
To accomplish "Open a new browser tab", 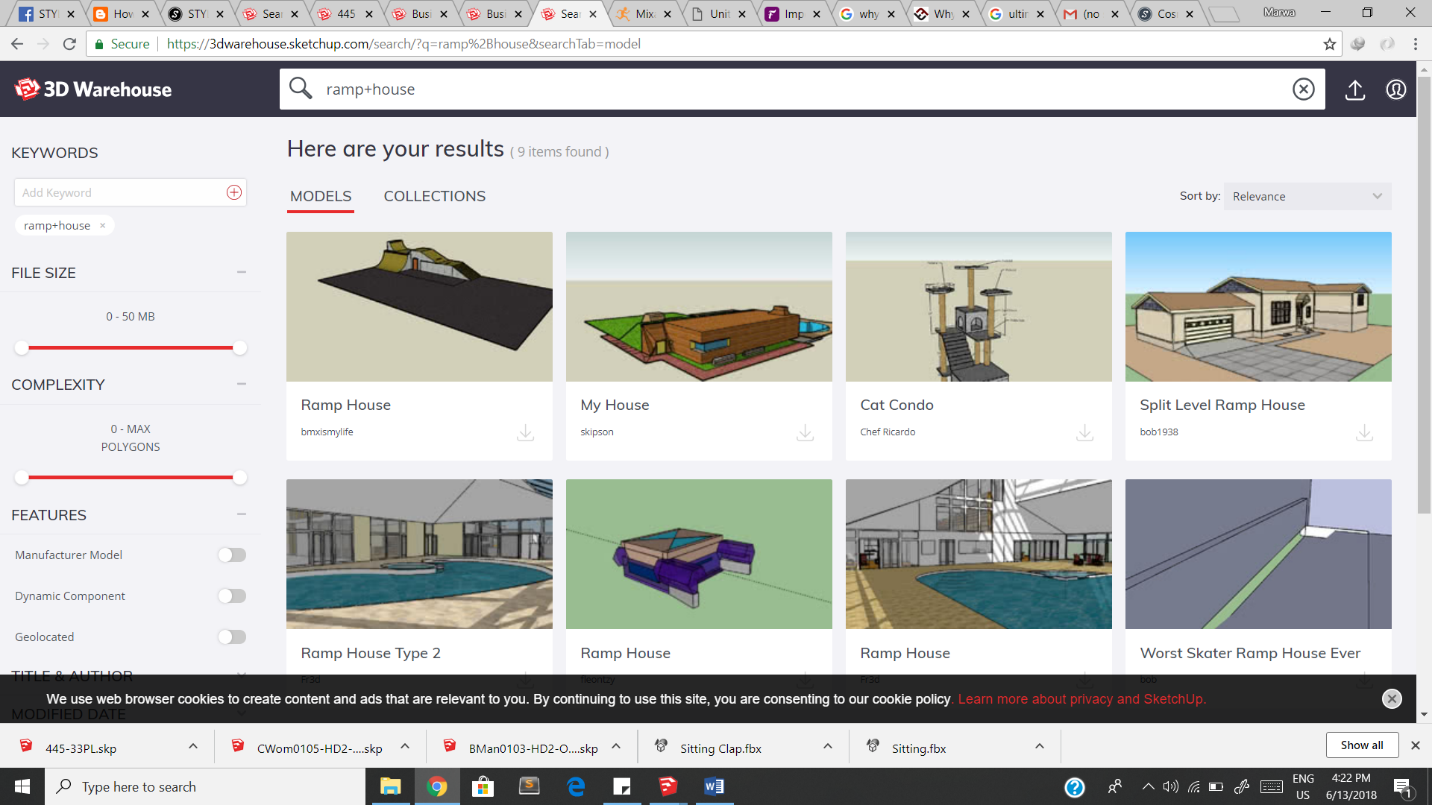I will 1226,14.
